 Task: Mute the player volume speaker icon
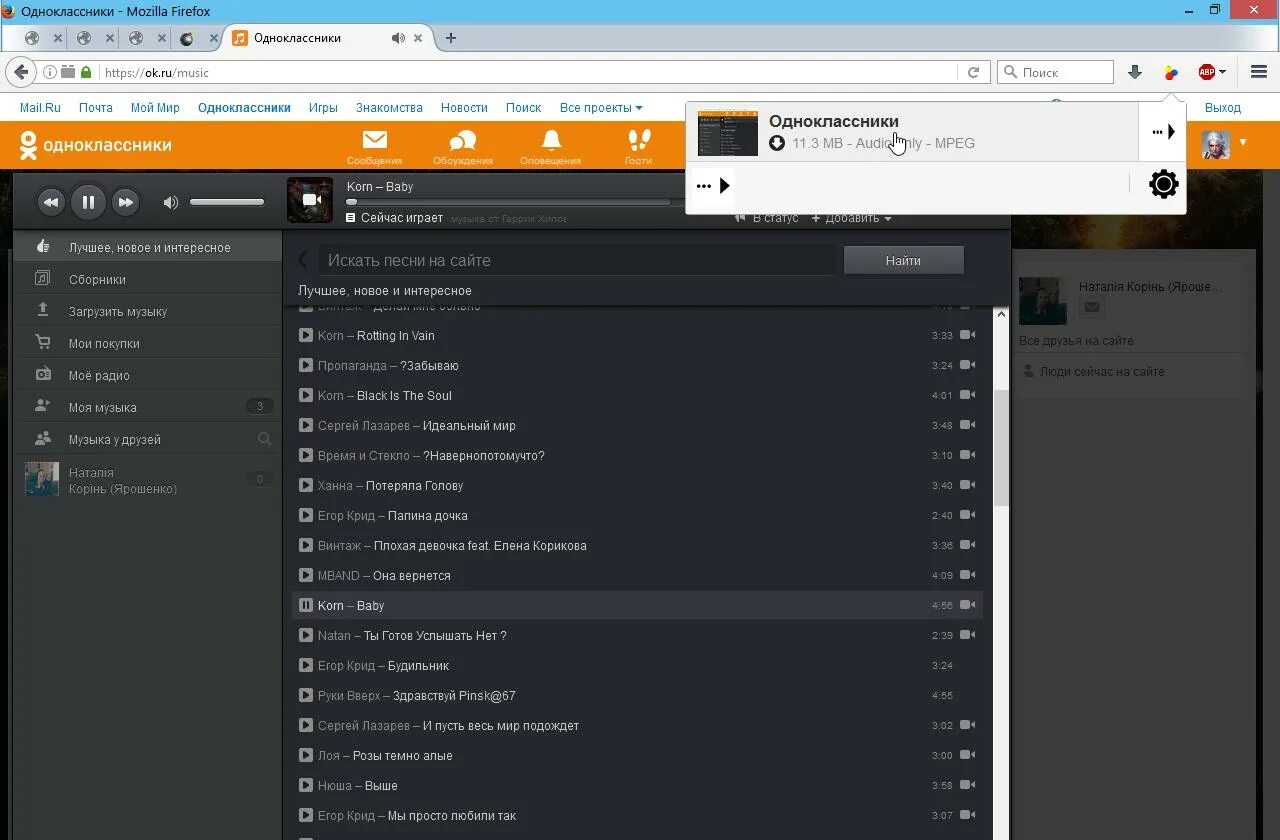tap(171, 202)
